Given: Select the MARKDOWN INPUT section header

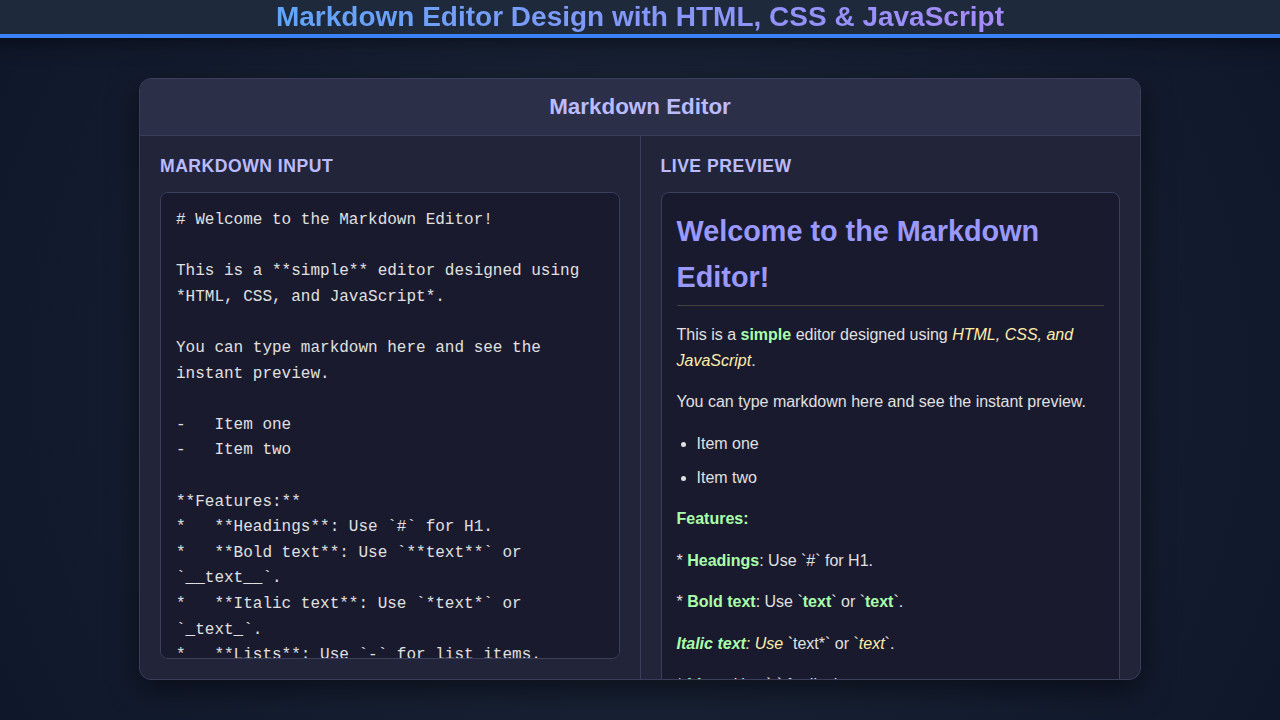Looking at the screenshot, I should 246,166.
